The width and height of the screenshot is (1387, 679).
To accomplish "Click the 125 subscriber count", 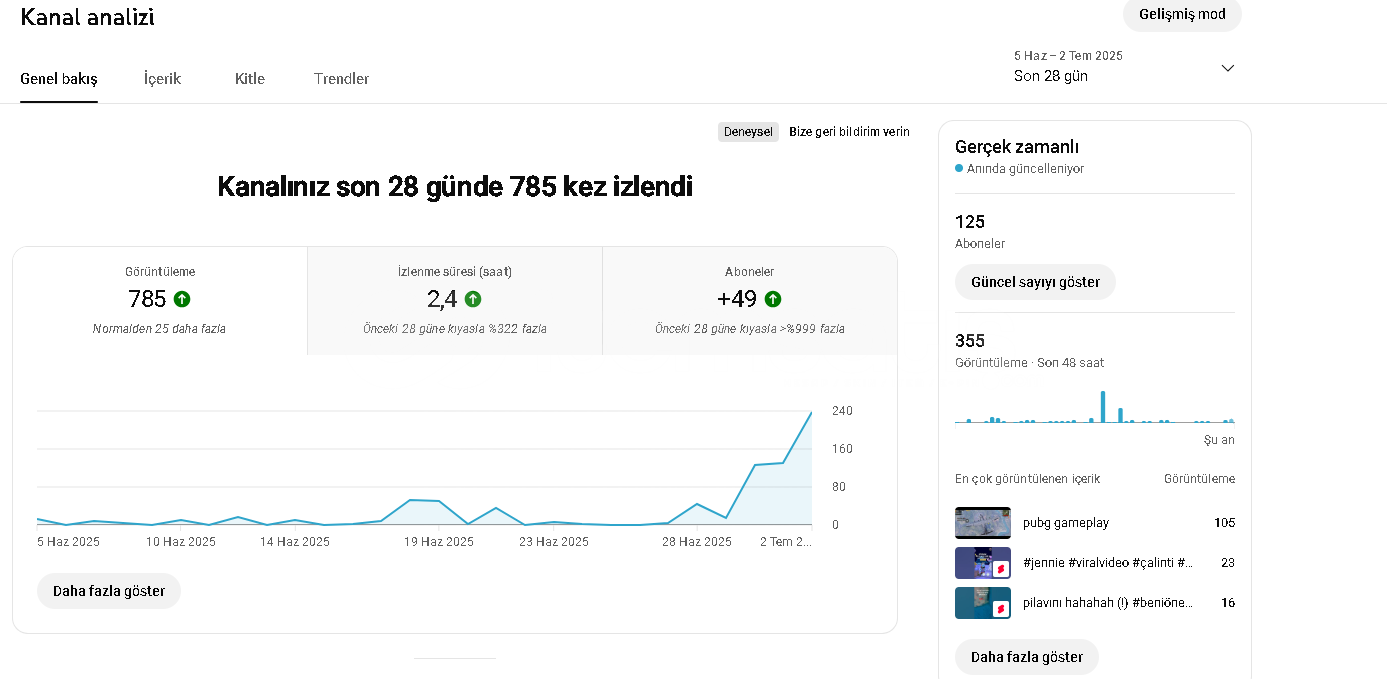I will [x=970, y=222].
